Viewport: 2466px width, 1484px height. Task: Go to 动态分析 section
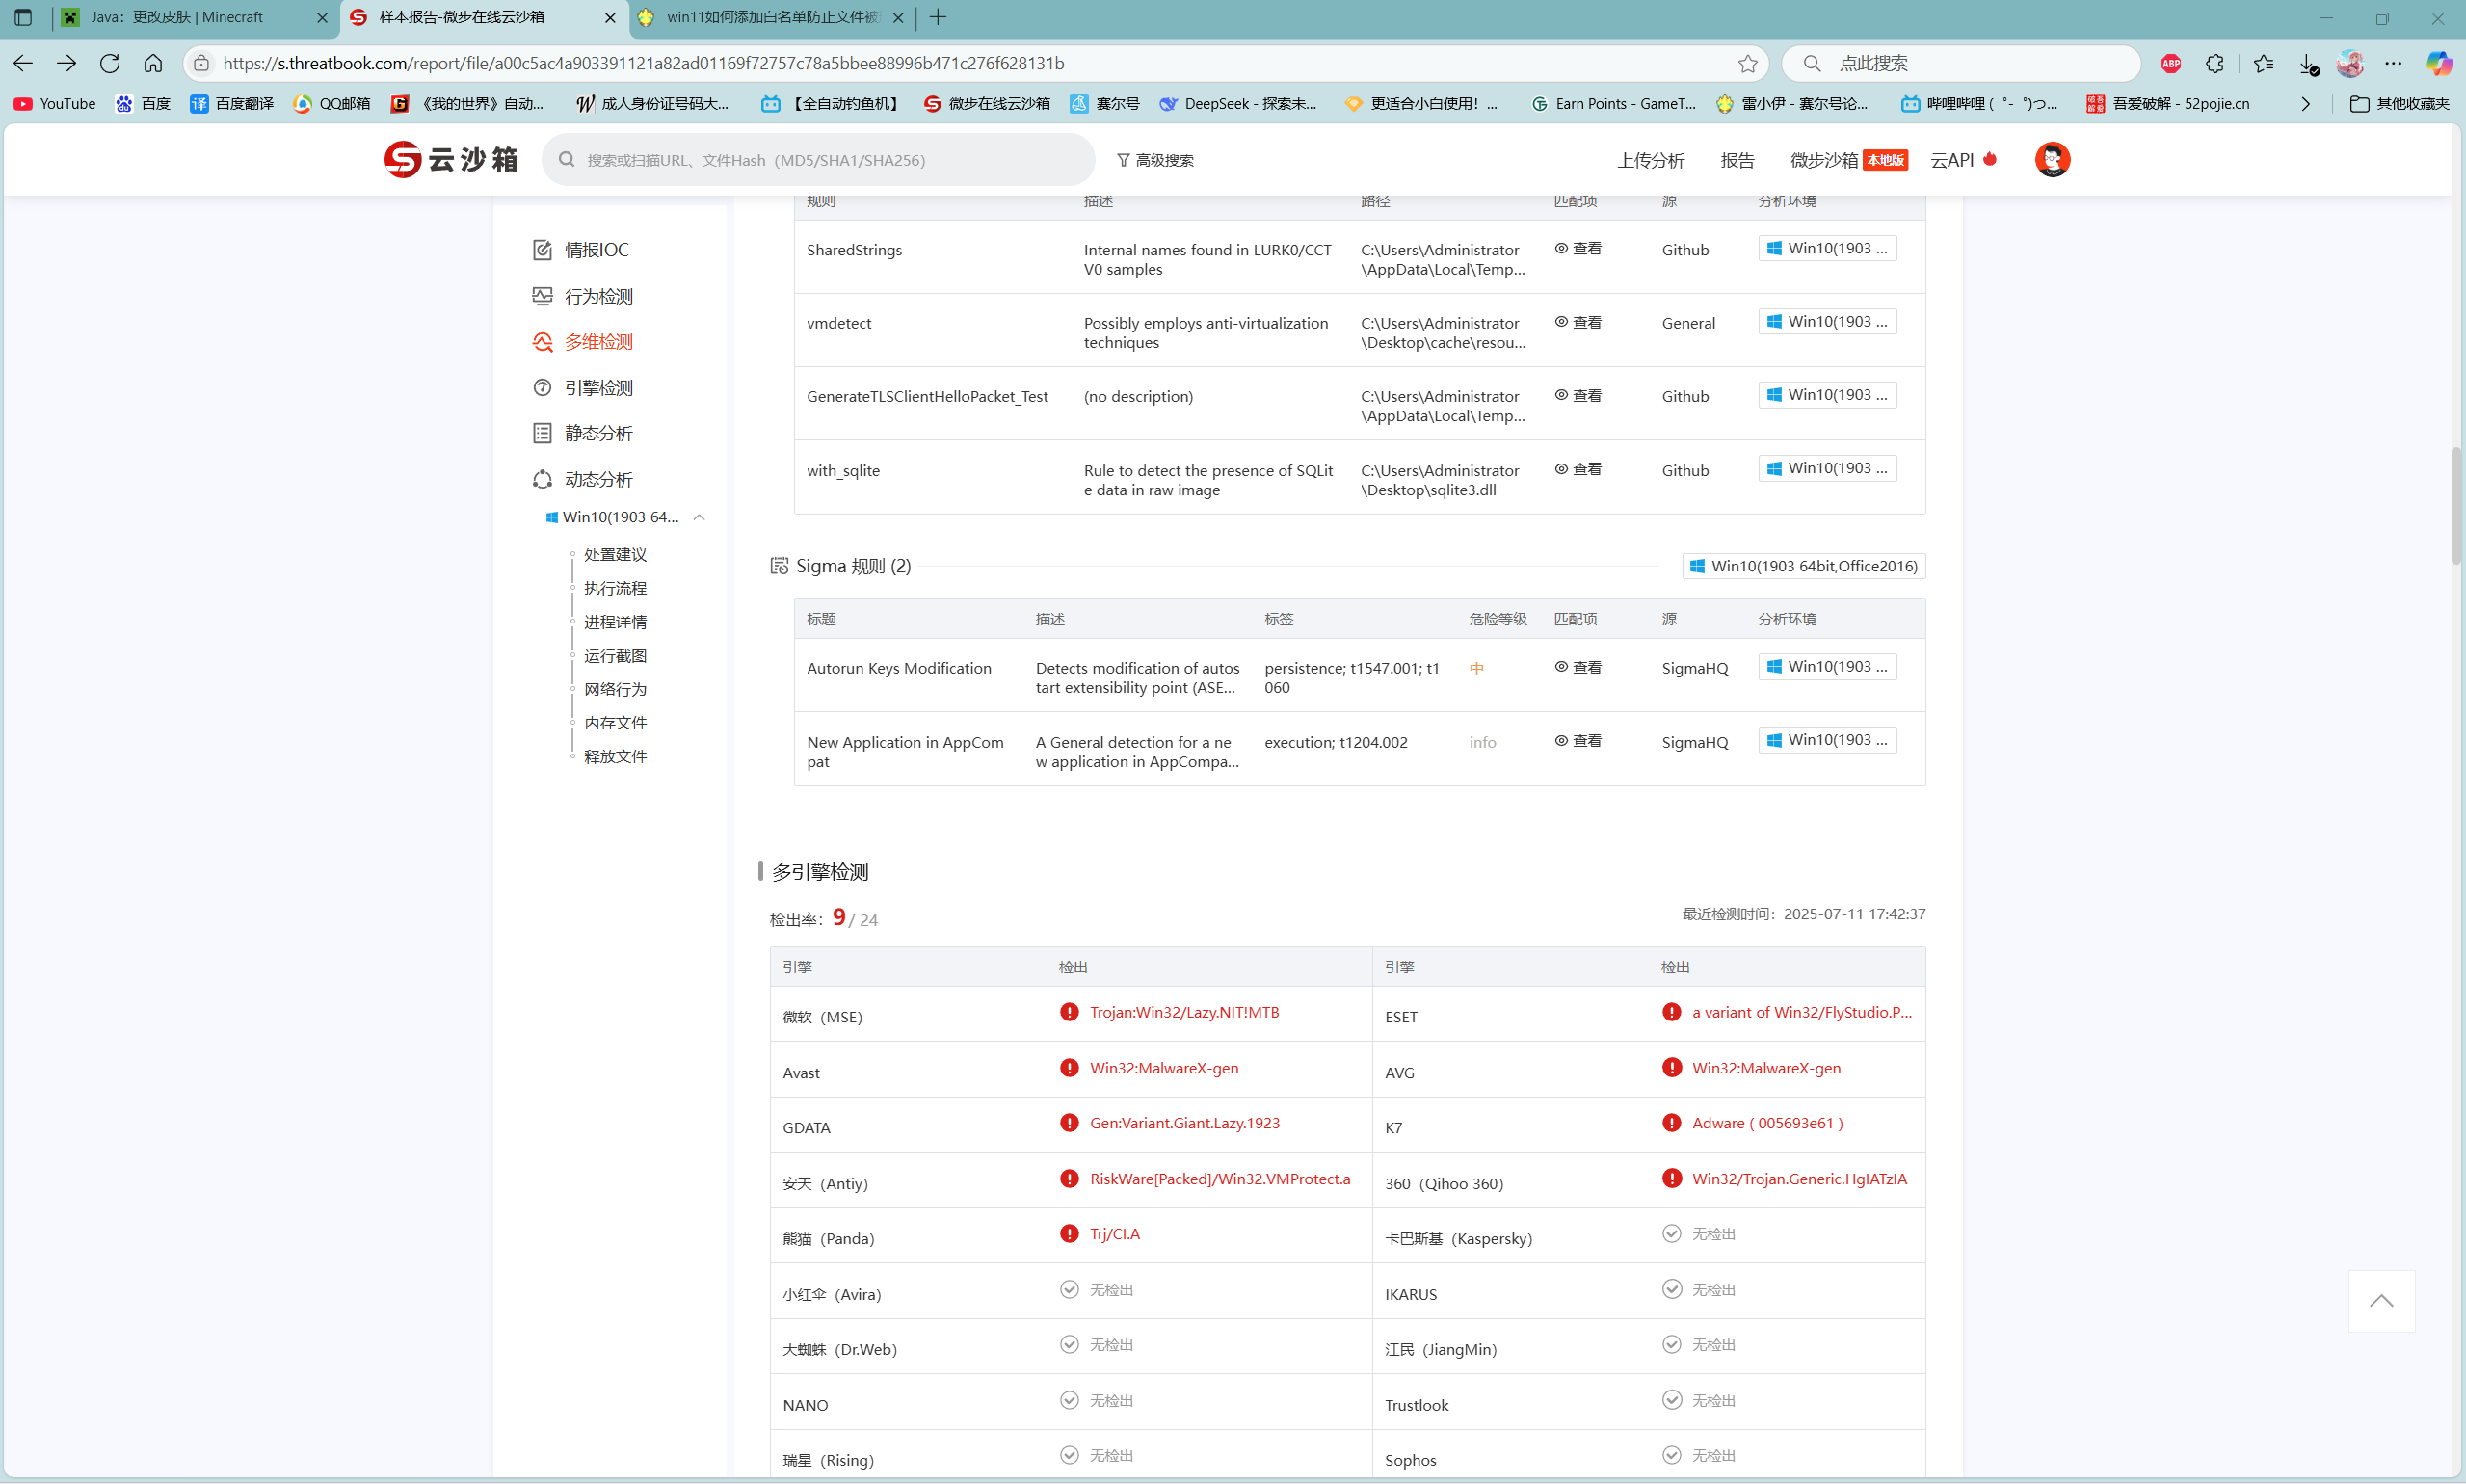point(583,479)
